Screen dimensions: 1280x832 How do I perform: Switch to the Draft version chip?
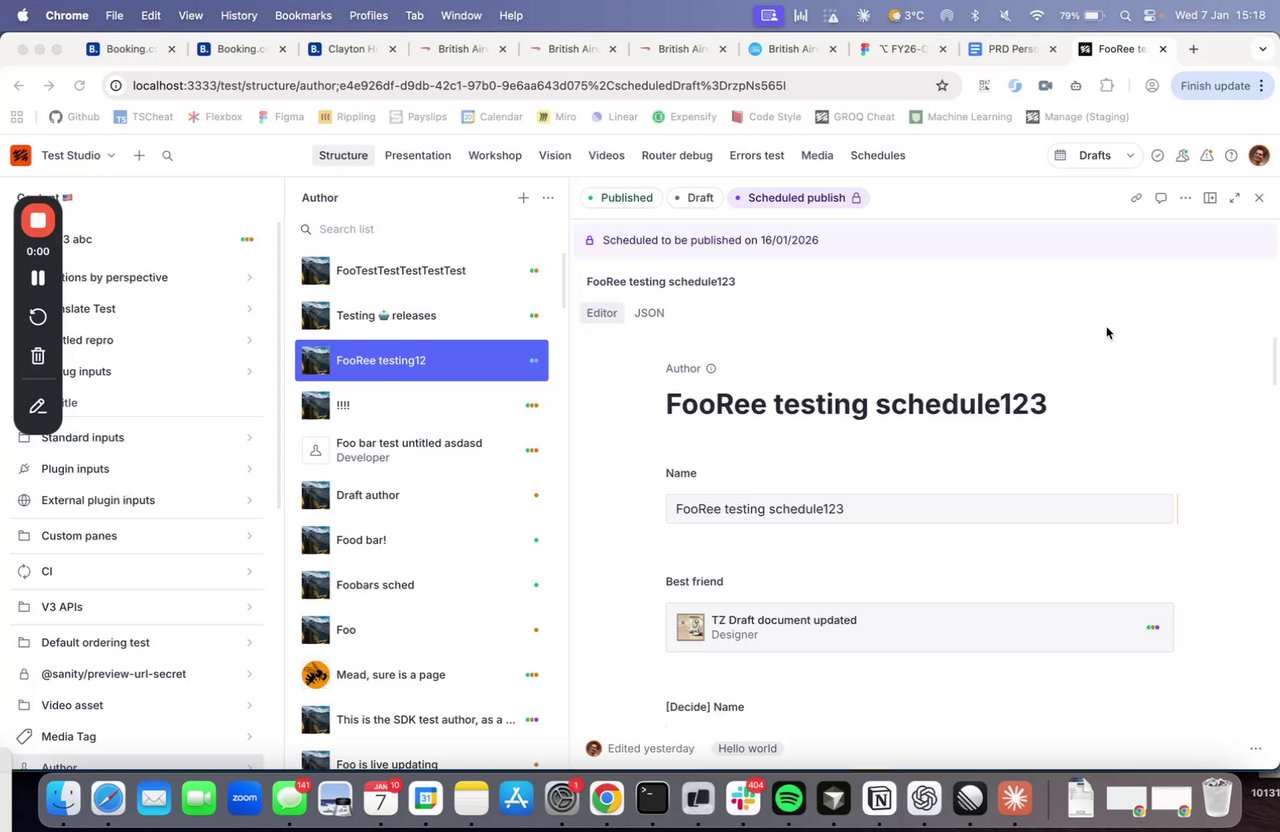pyautogui.click(x=694, y=198)
